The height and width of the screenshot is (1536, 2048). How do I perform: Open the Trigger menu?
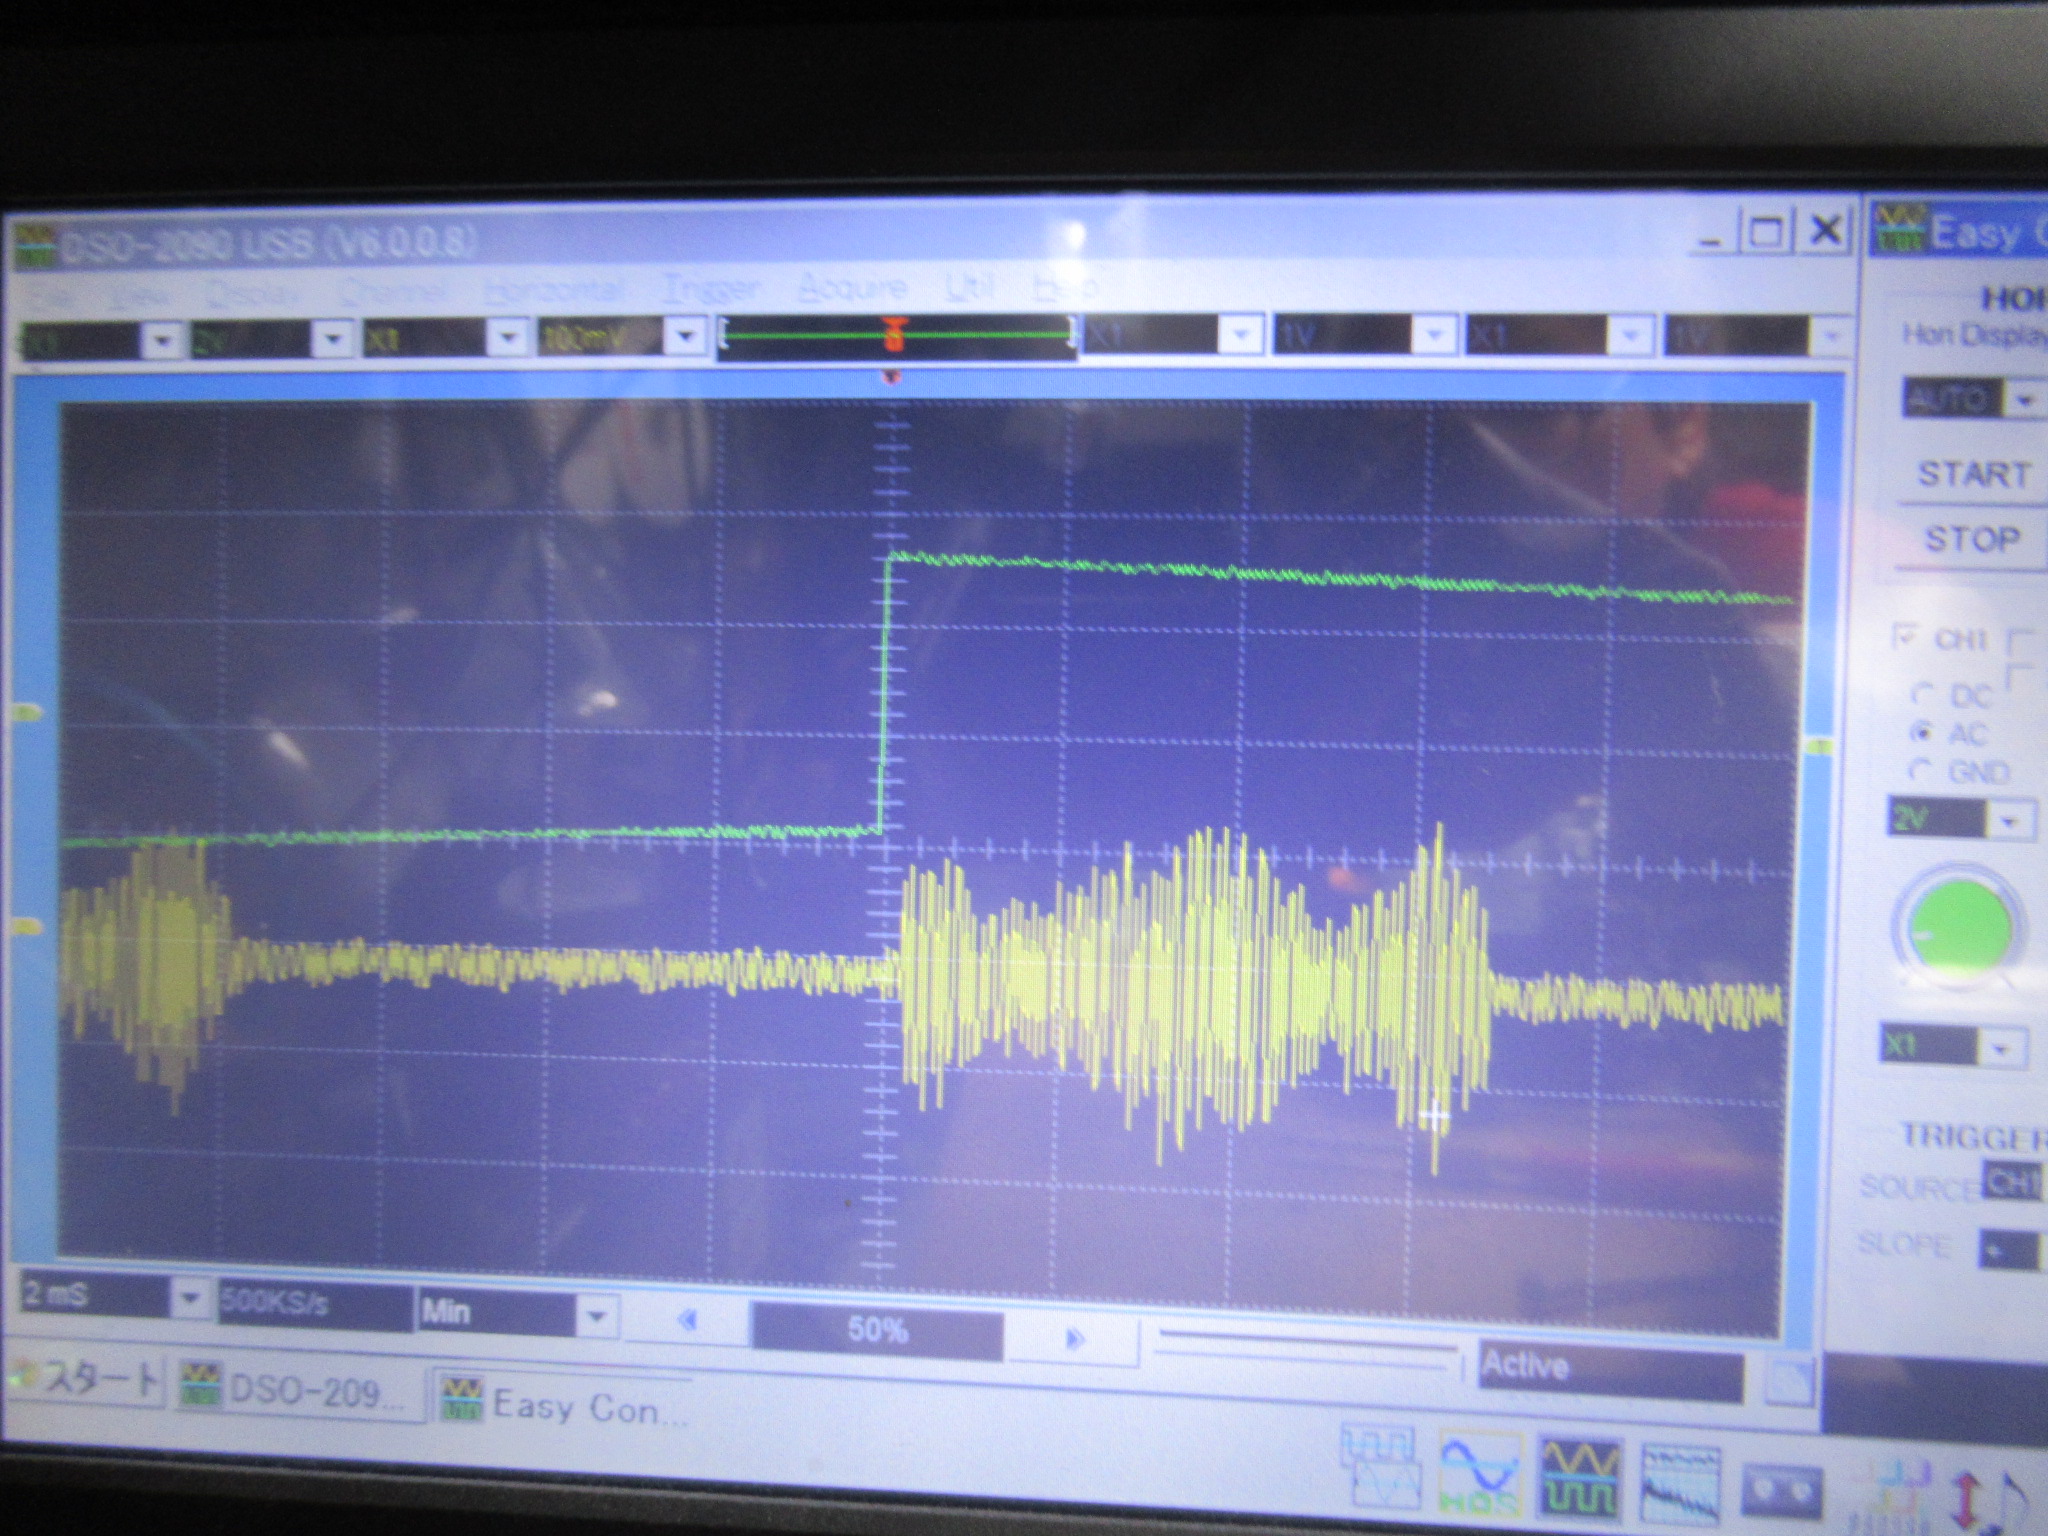coord(711,290)
